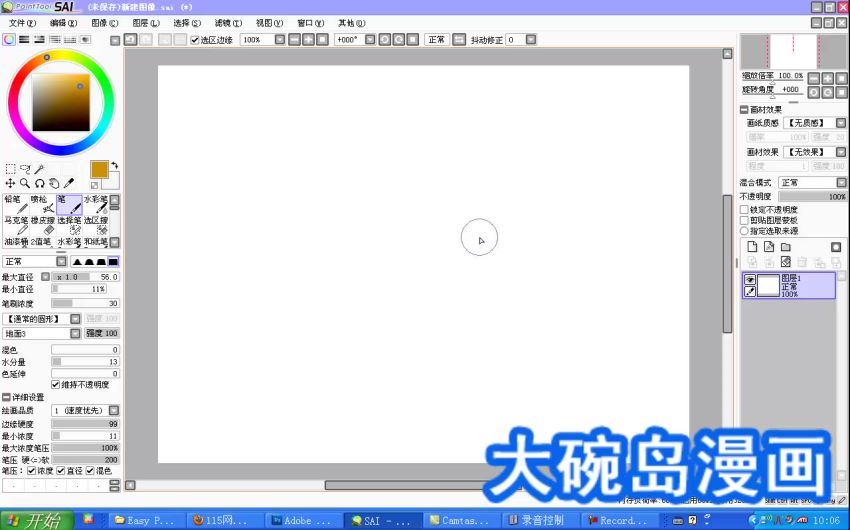This screenshot has height=530, width=850.
Task: Switch to Adobe taskbar window
Action: pos(304,520)
